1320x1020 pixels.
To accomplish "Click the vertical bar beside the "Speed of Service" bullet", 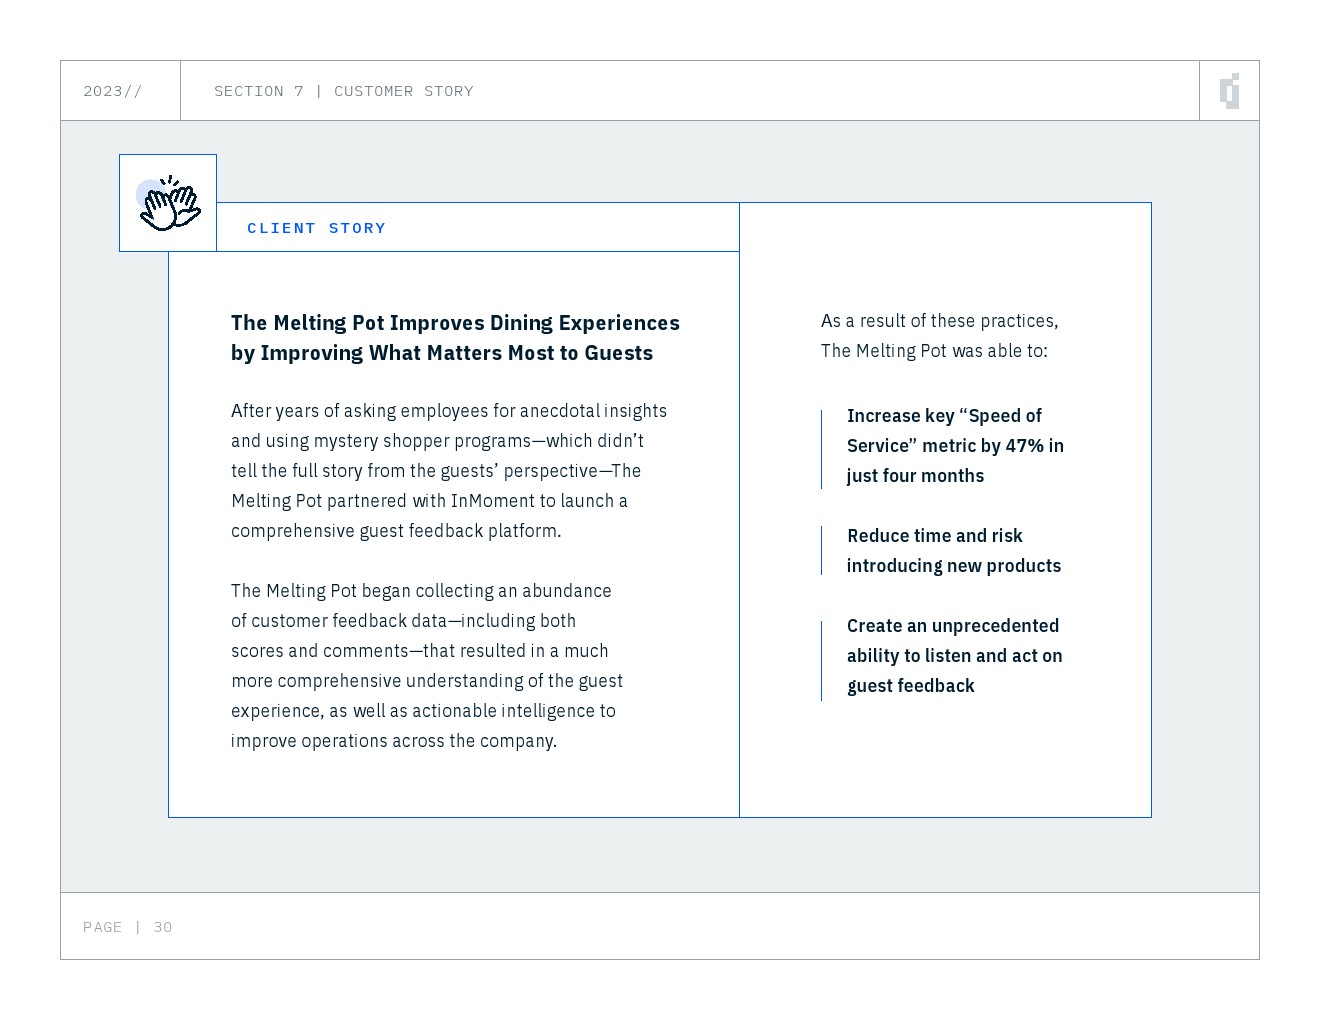I will 821,449.
